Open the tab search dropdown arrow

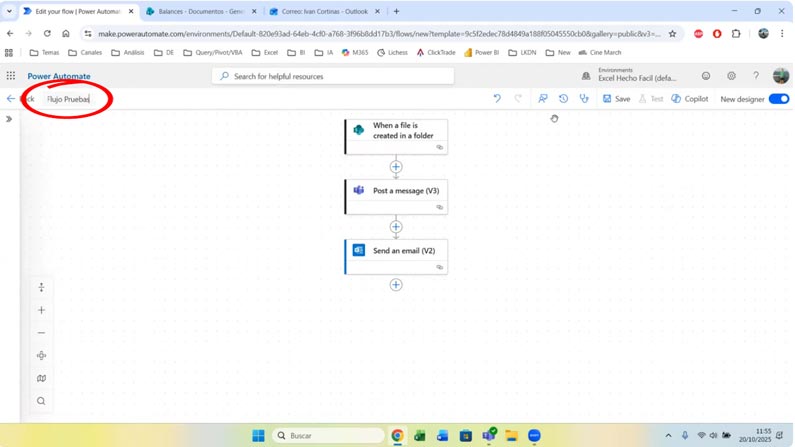9,11
